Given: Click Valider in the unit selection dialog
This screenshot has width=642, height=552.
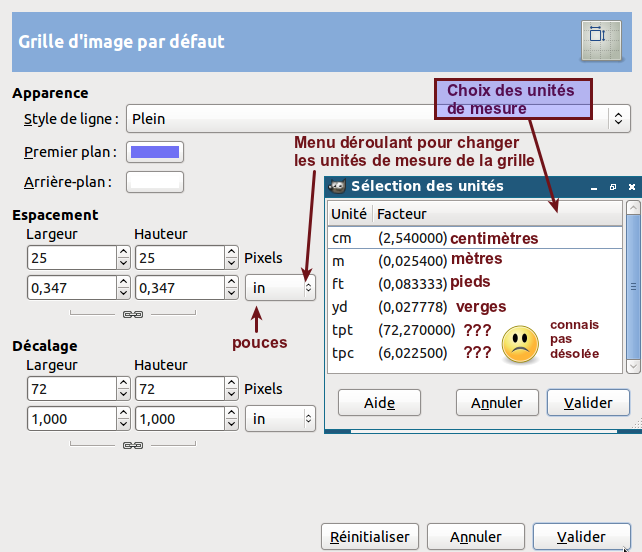Looking at the screenshot, I should pos(587,403).
